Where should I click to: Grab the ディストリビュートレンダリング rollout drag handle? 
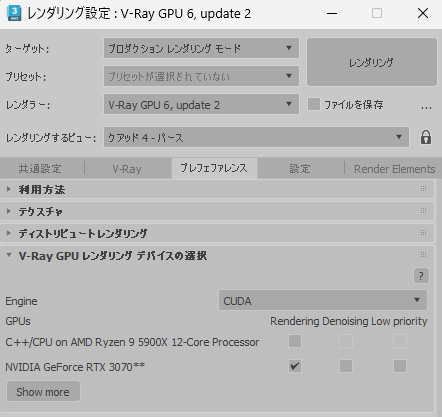(423, 232)
